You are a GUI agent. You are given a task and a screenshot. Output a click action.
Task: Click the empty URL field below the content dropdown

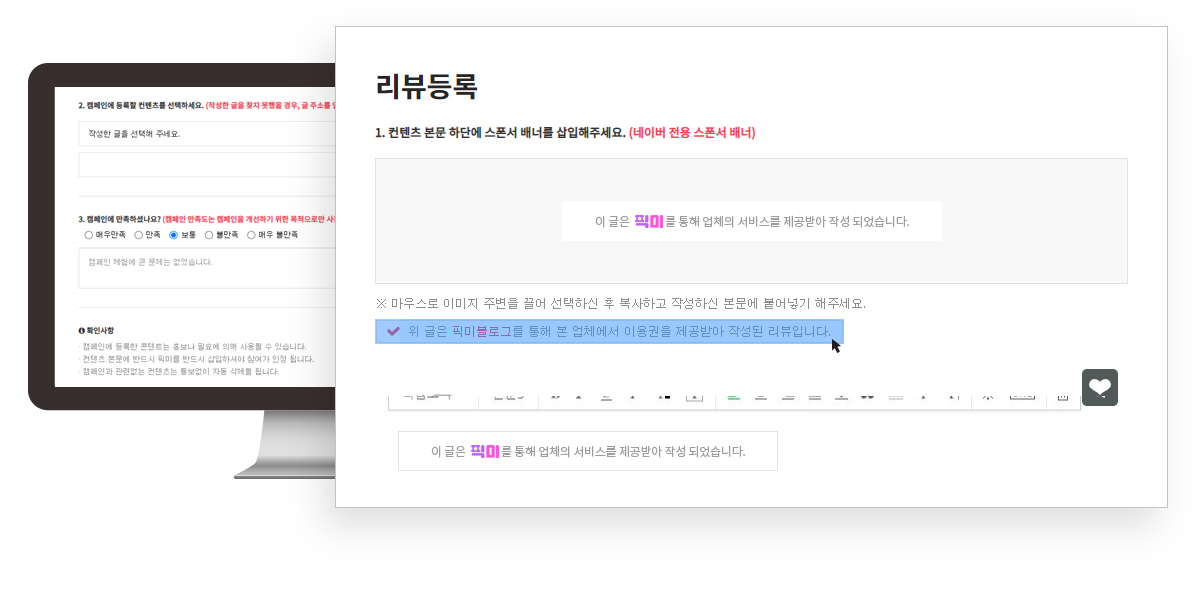point(207,165)
